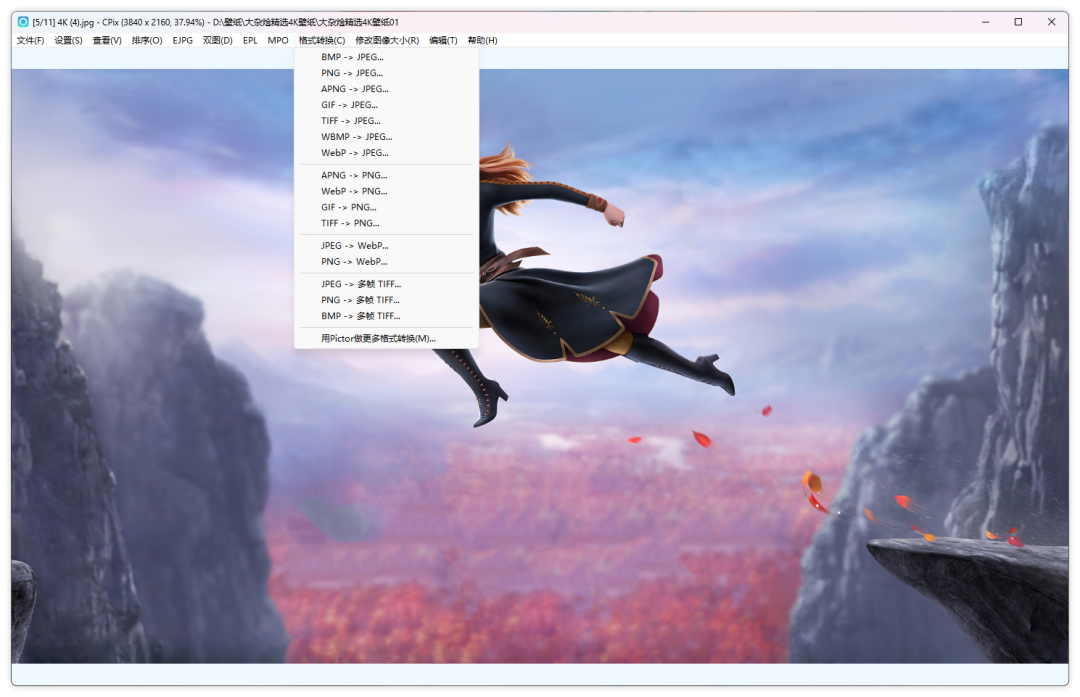This screenshot has height=697, width=1080.
Task: Open the 帮助(H) menu
Action: click(482, 41)
